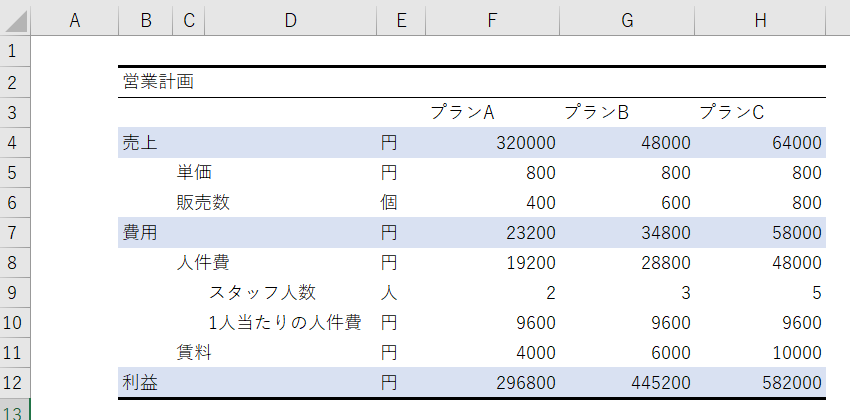
Task: Select the rent value 10000
Action: coord(797,353)
